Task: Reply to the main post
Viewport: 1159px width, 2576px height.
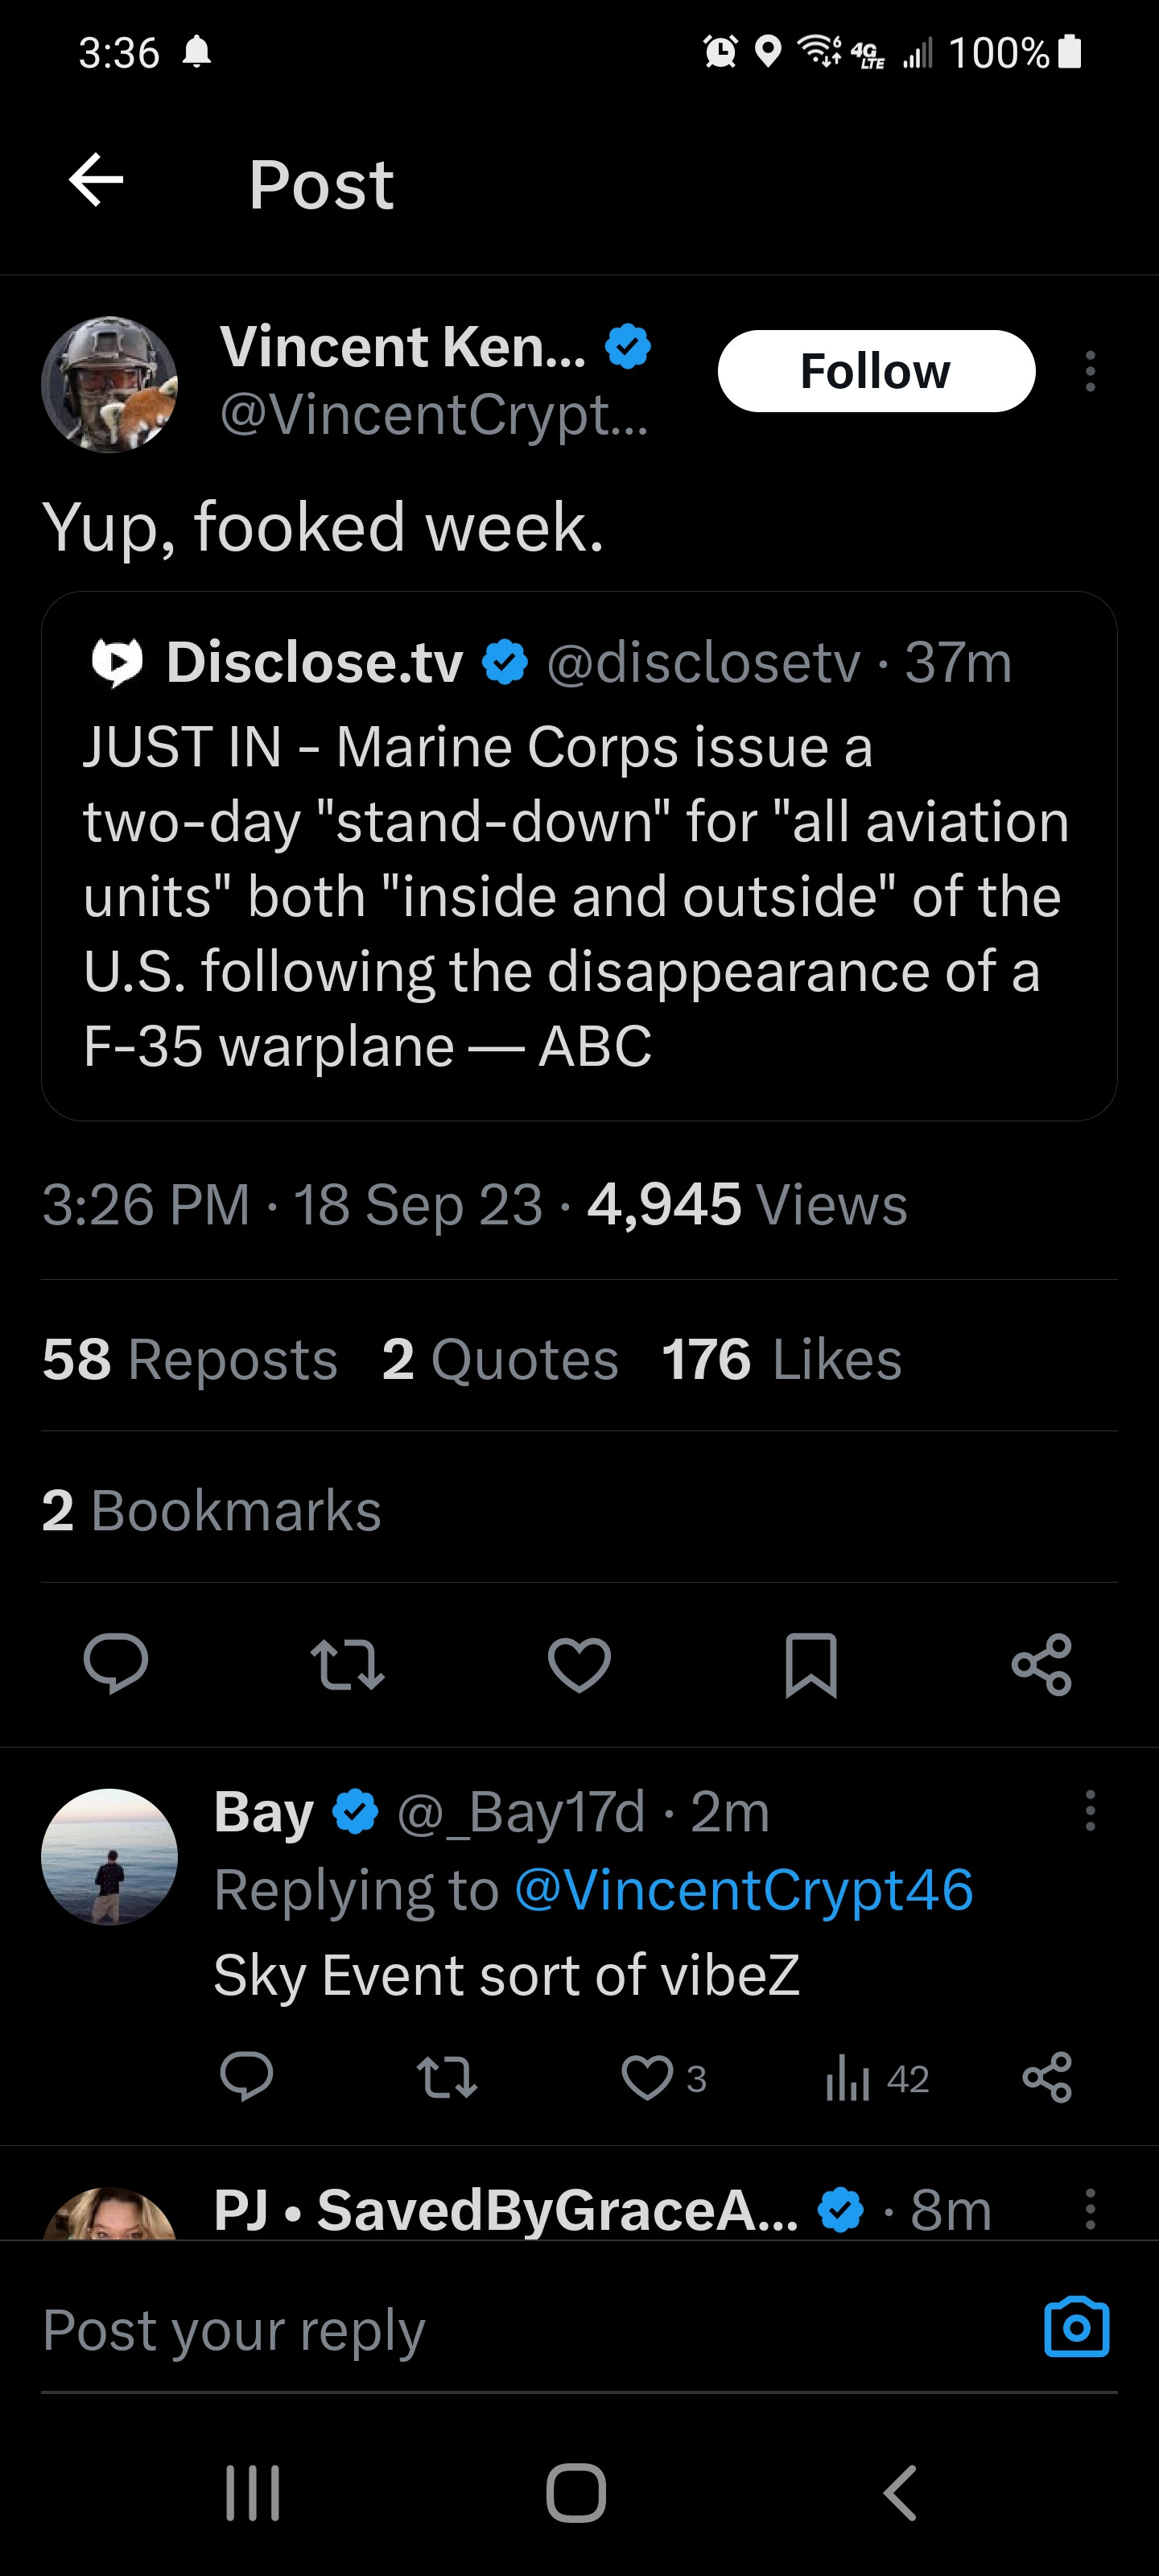Action: tap(116, 1664)
